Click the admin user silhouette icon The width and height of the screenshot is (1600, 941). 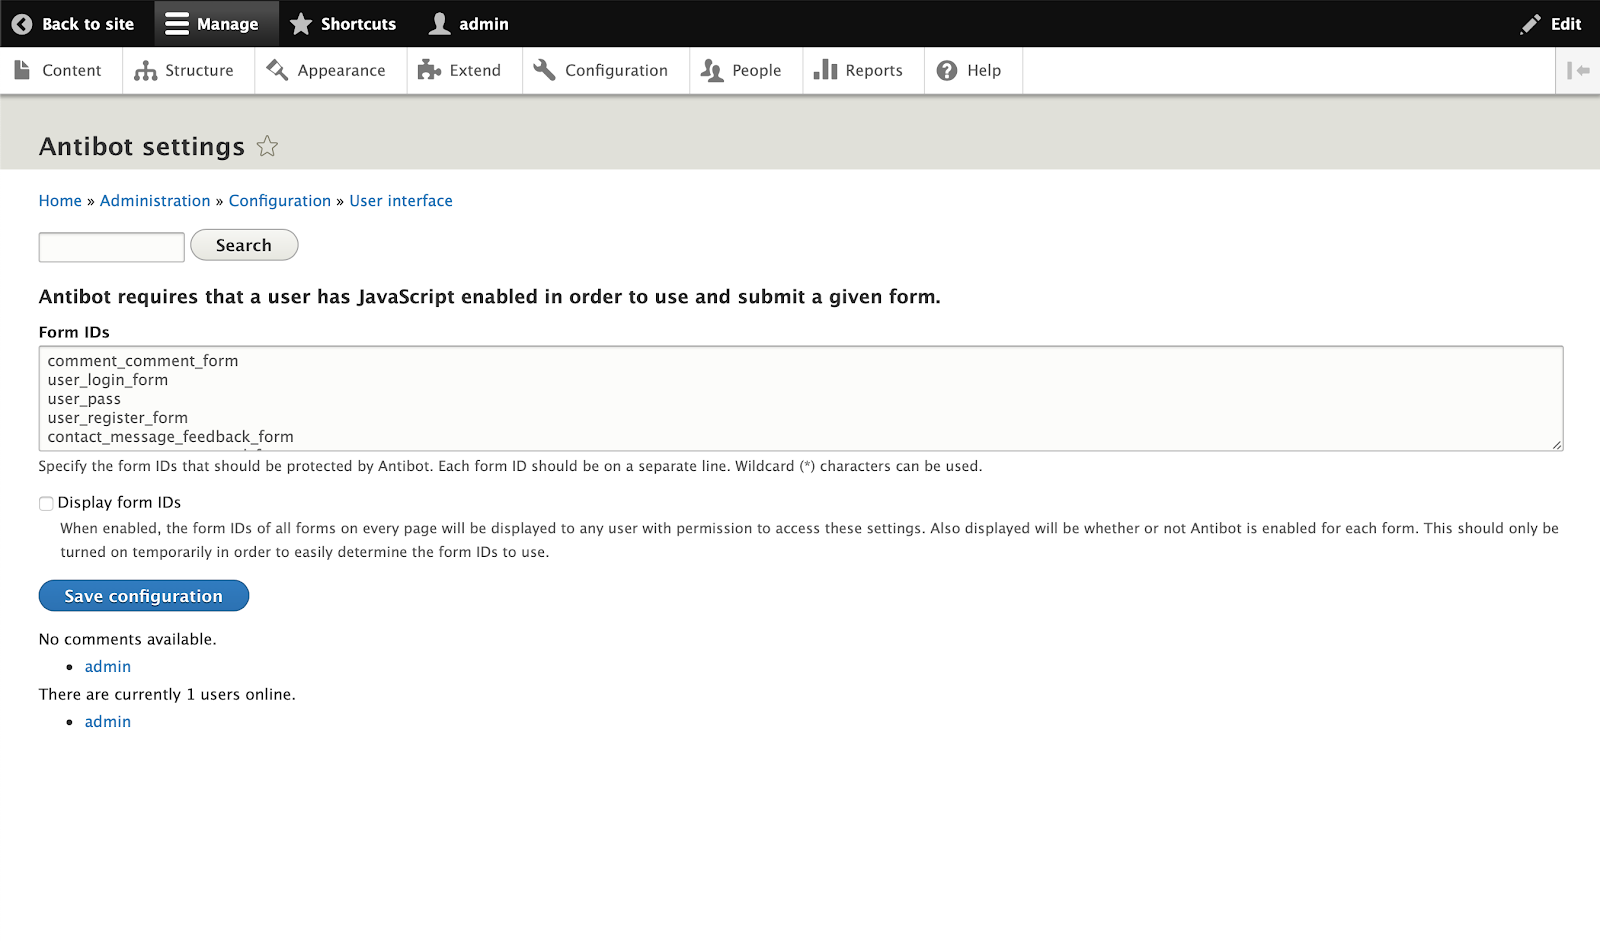point(440,24)
